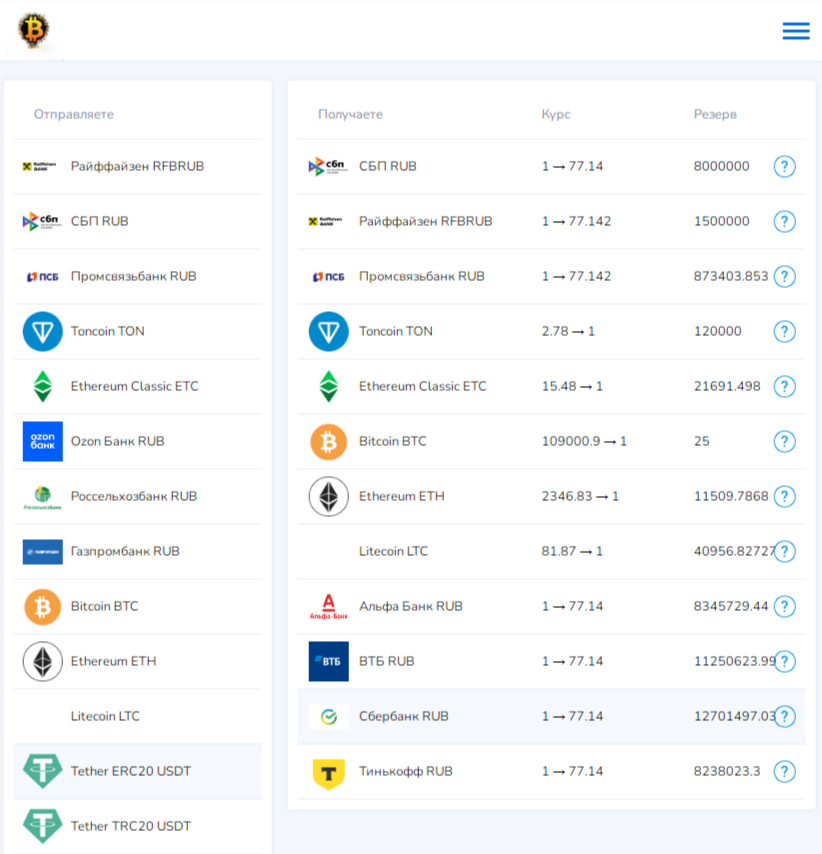Open help icon in Сбербанк RUB row
This screenshot has width=822, height=854.
pos(784,716)
